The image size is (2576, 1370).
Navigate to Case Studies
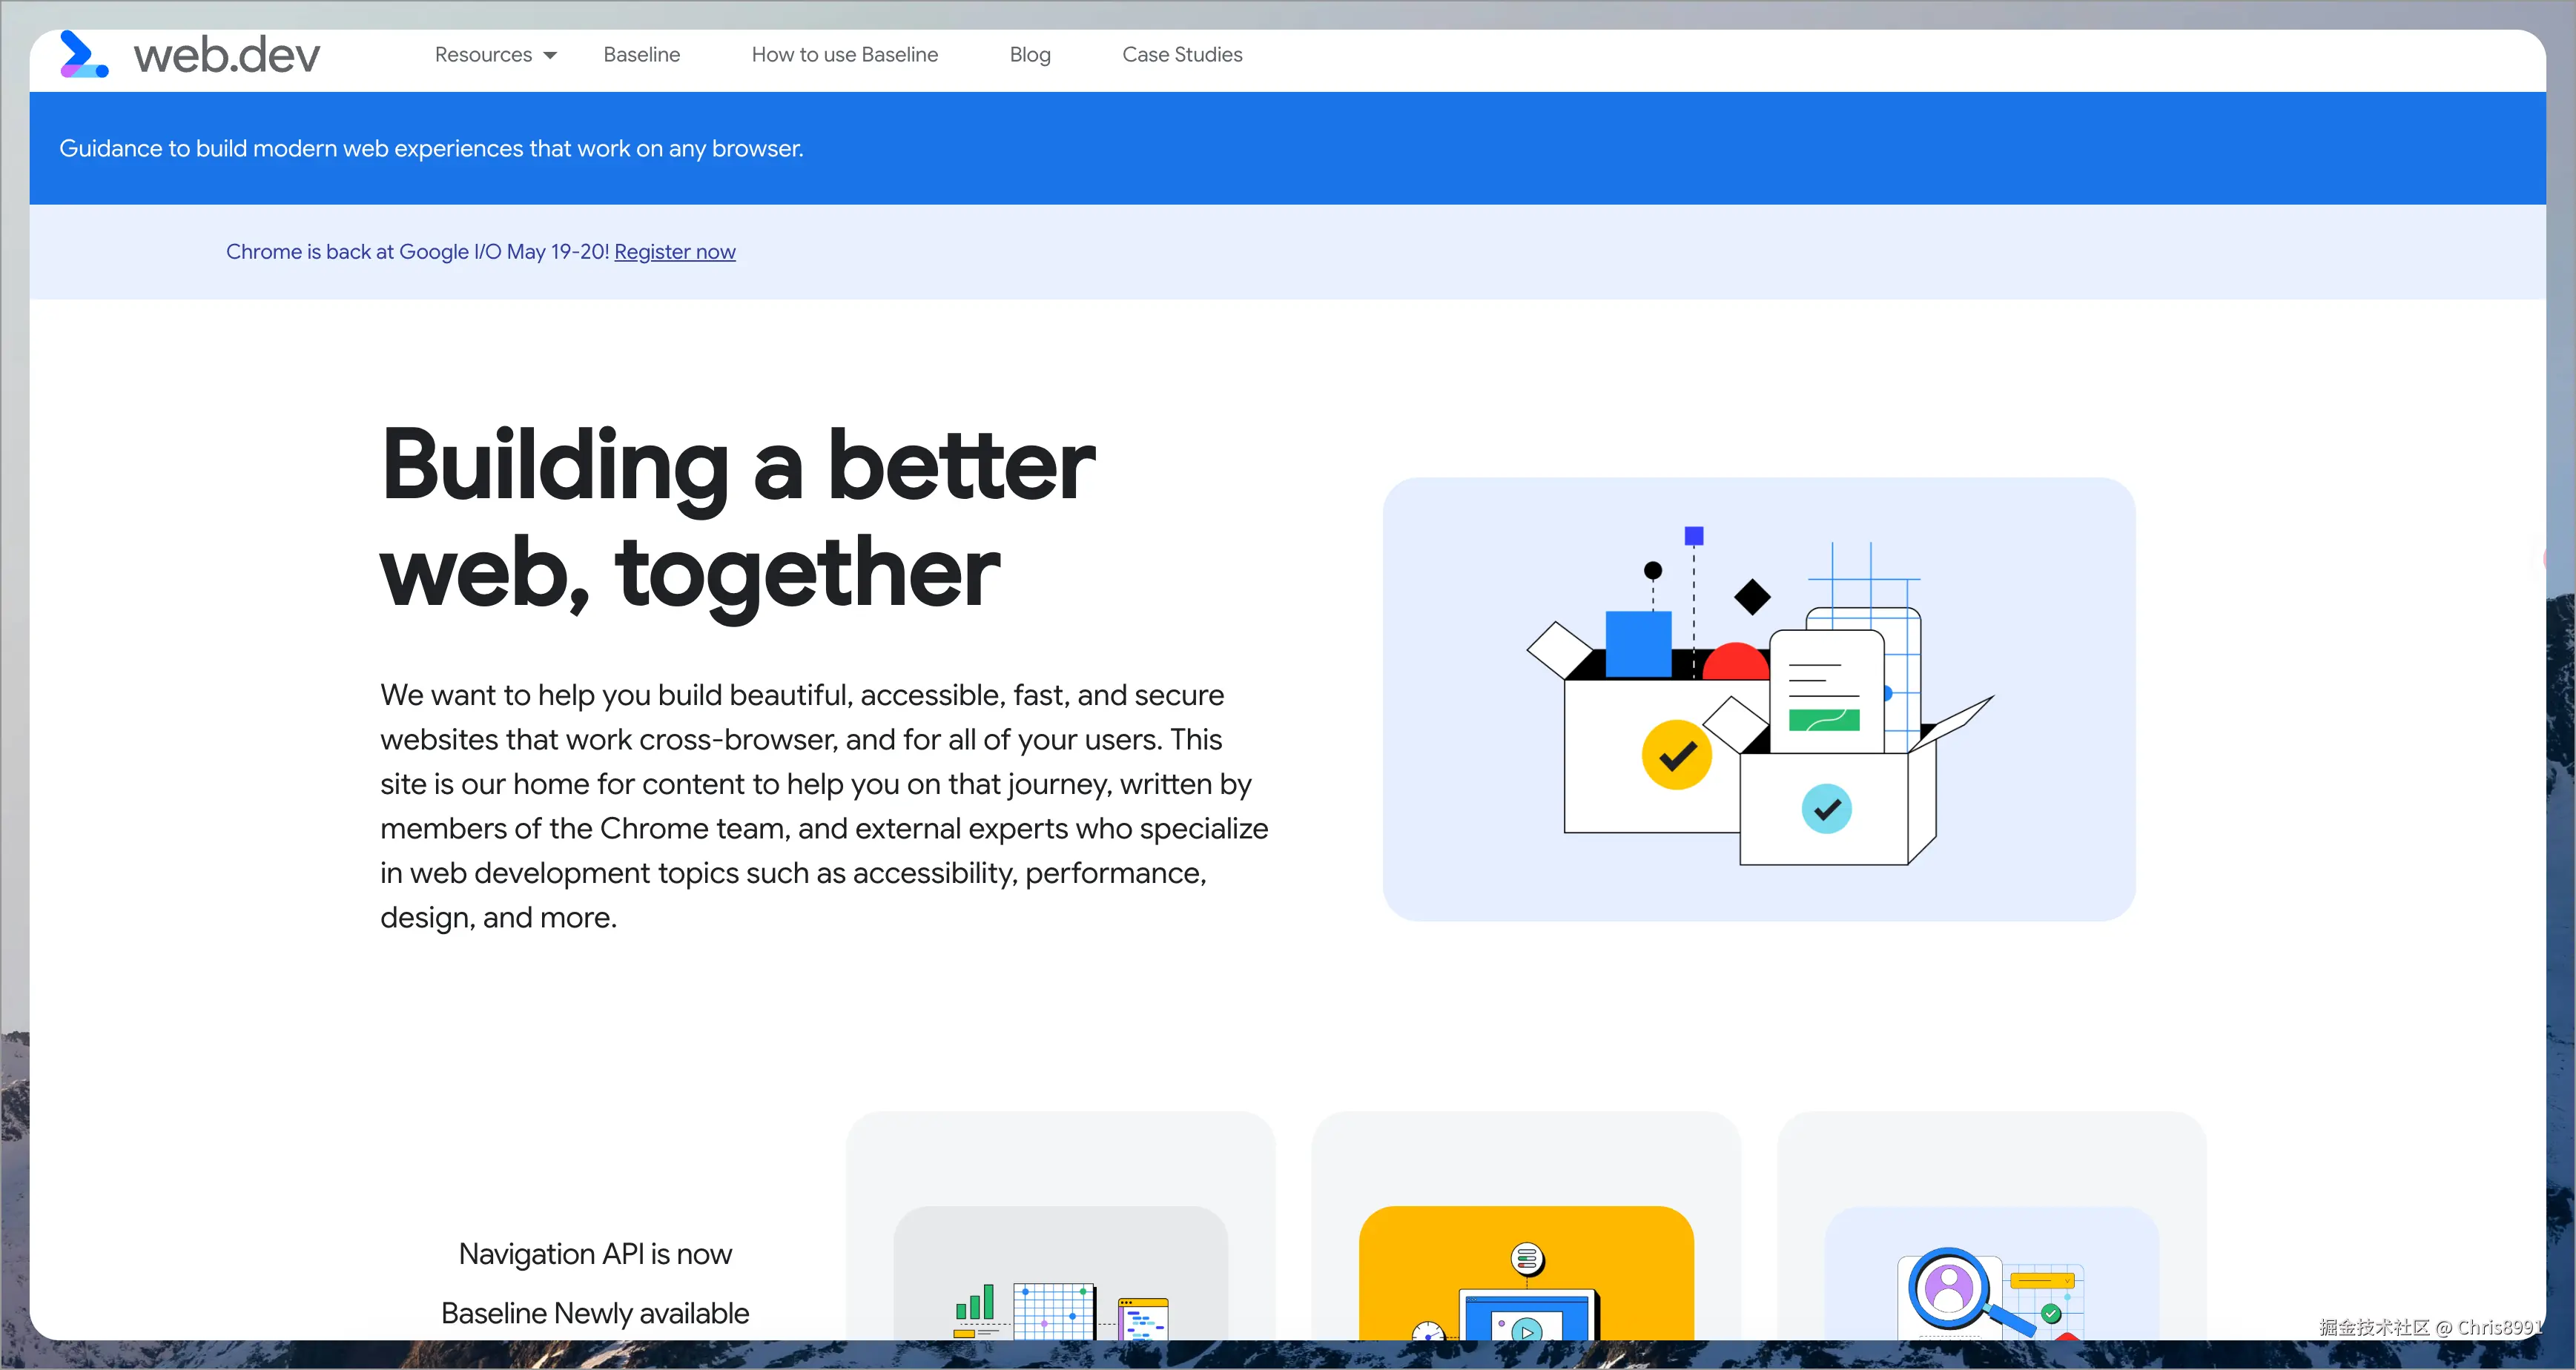(x=1181, y=55)
